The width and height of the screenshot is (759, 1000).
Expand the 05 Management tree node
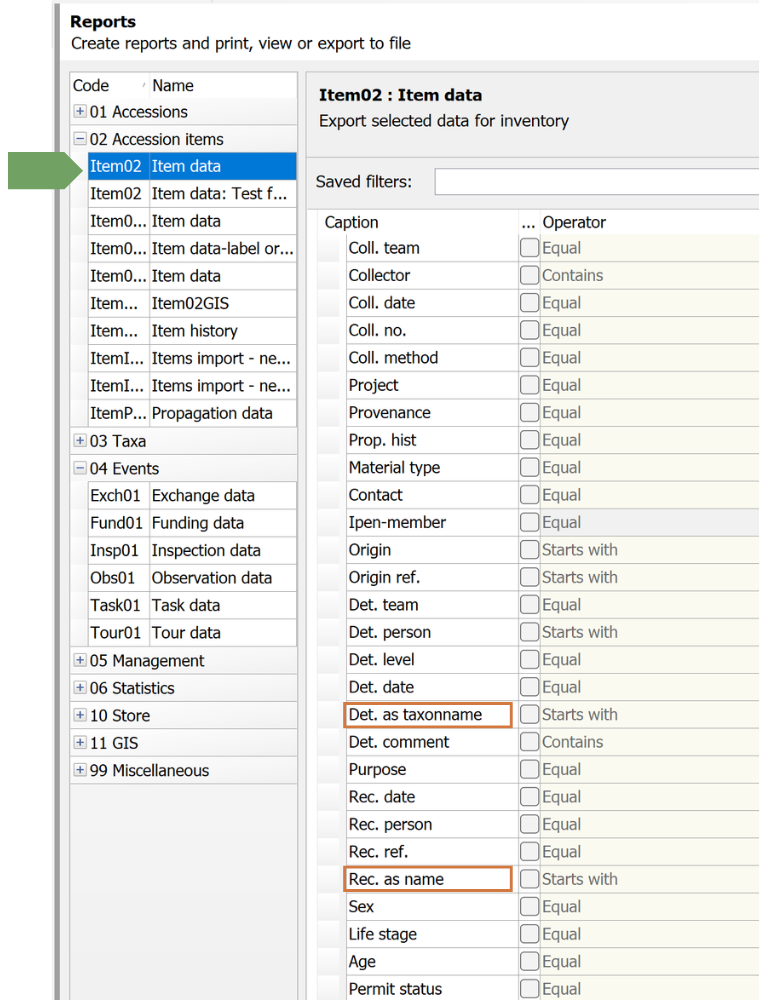(80, 660)
